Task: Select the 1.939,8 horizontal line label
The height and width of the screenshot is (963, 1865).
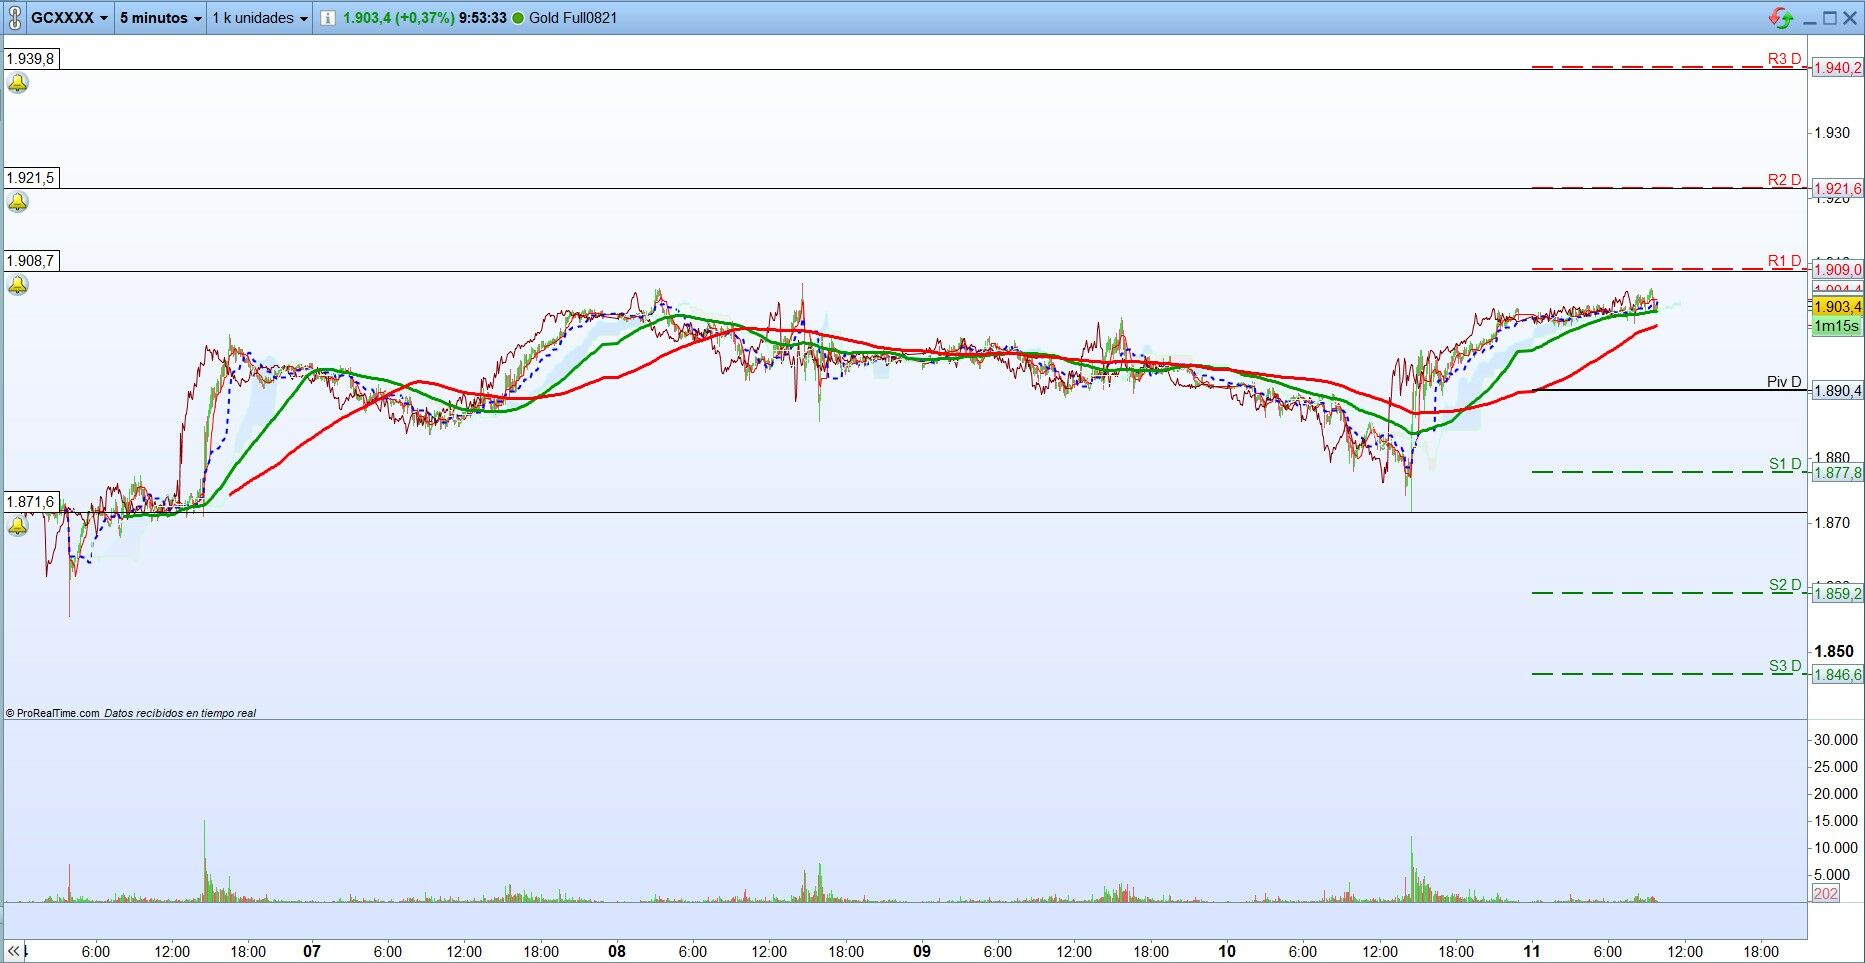Action: coord(30,59)
